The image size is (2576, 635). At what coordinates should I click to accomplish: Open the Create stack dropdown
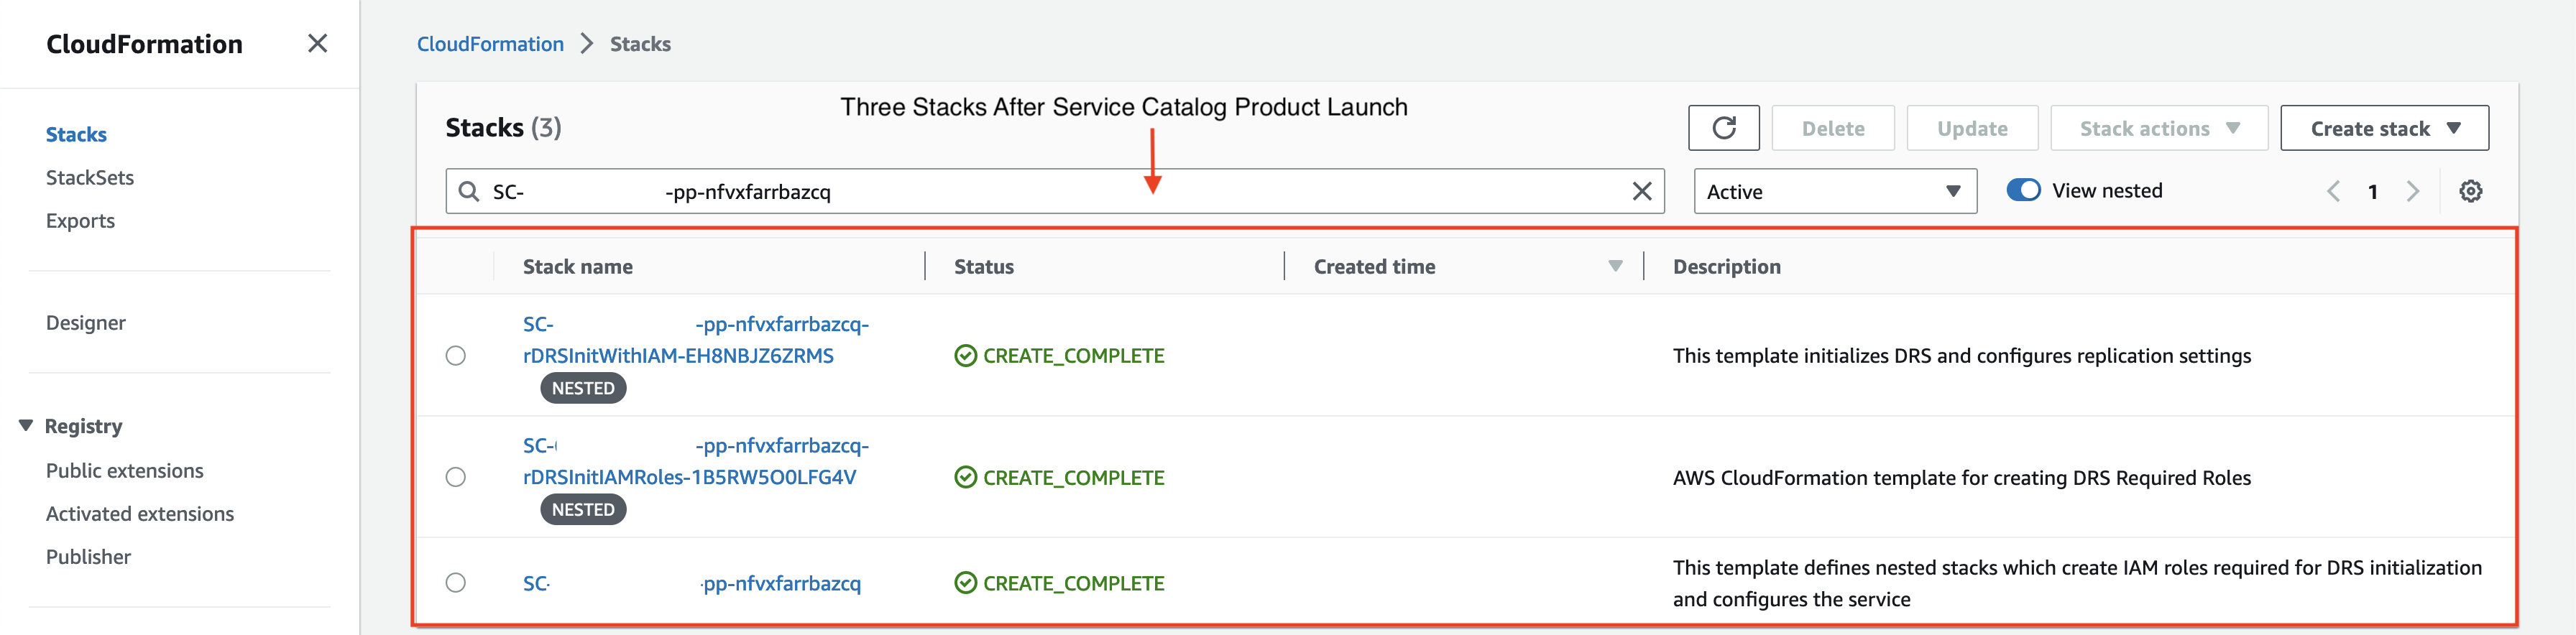pyautogui.click(x=2384, y=128)
